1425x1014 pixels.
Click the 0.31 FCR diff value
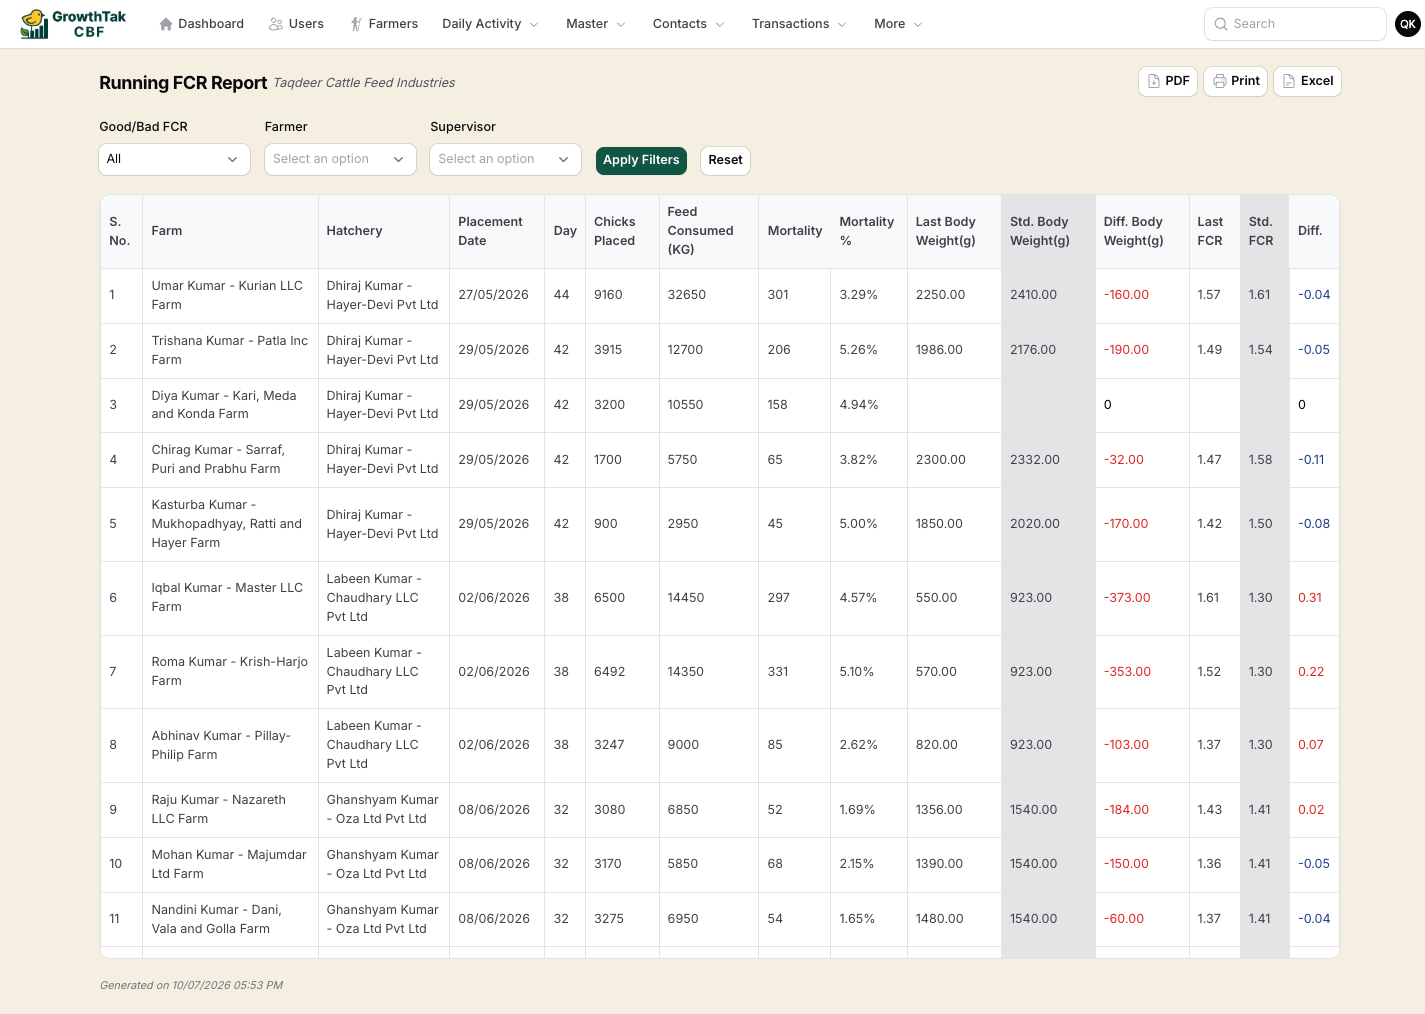pos(1310,598)
